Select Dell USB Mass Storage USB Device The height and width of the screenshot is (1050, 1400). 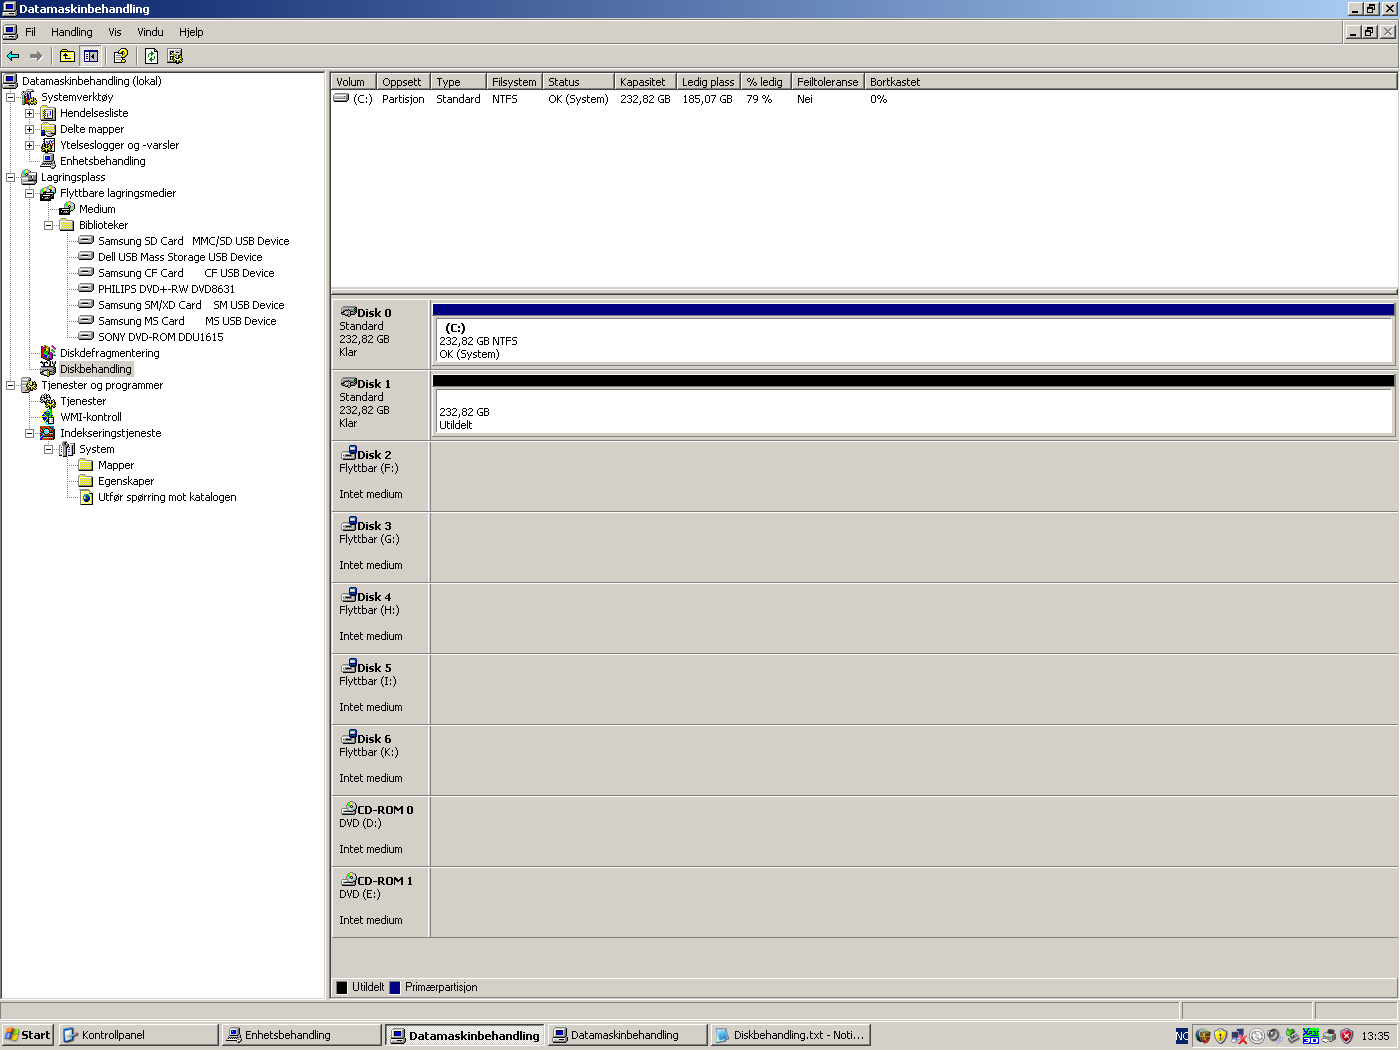point(180,257)
